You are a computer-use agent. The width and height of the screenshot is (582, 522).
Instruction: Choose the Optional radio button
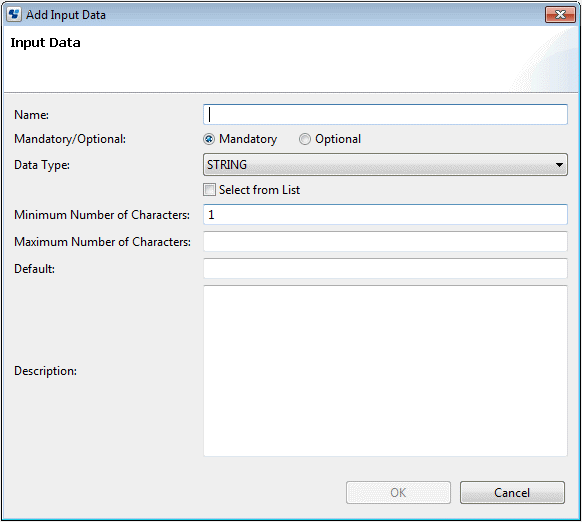coord(305,139)
